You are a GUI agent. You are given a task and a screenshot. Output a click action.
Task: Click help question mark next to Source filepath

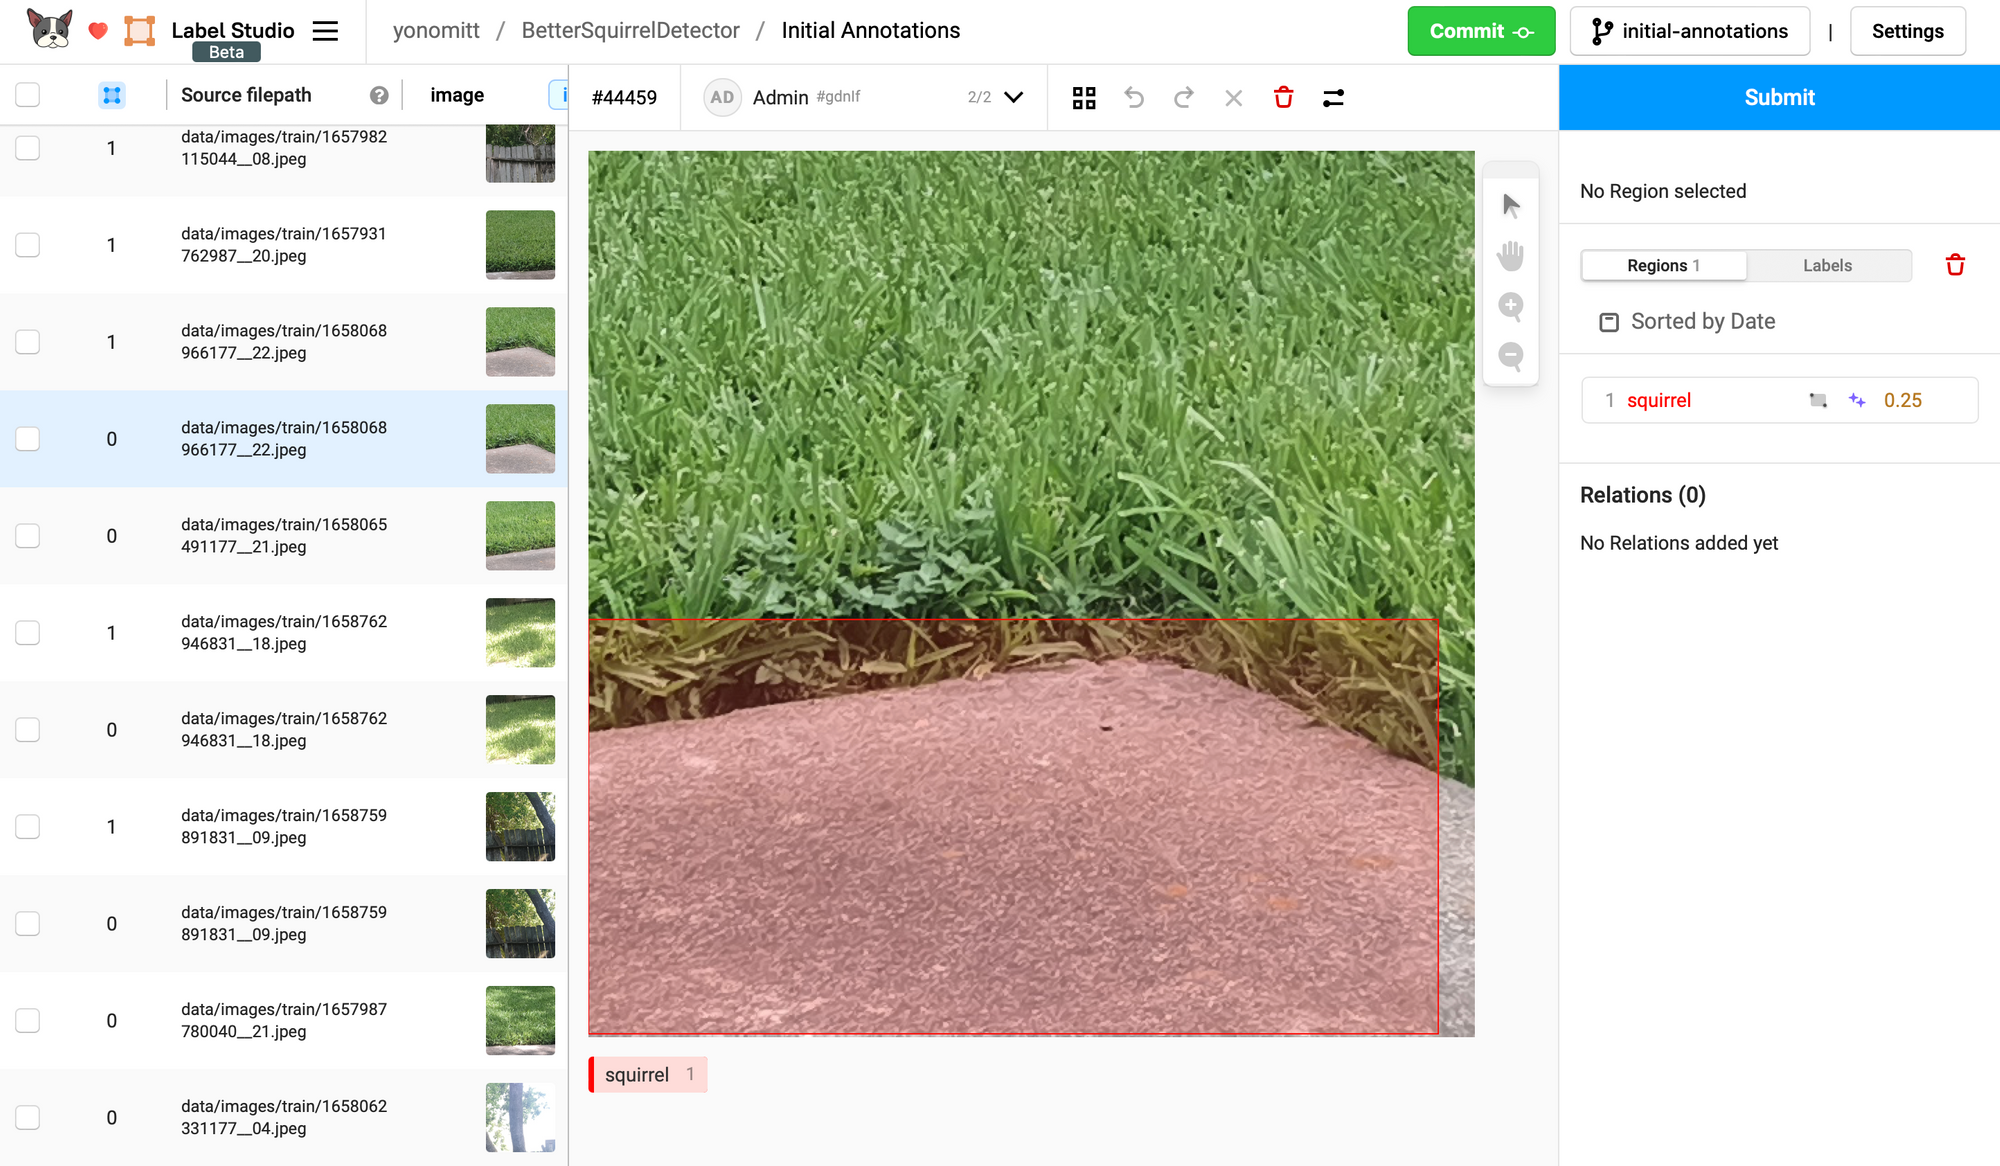pos(379,95)
